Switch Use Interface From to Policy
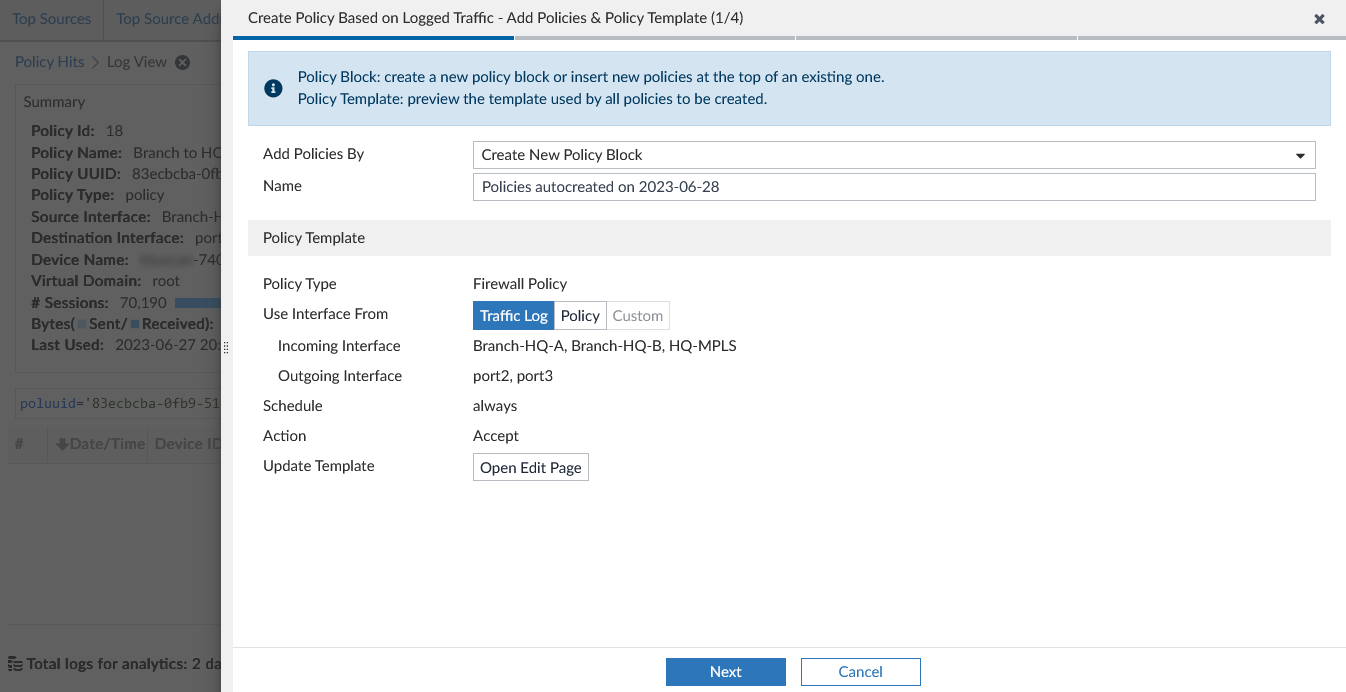 (580, 316)
